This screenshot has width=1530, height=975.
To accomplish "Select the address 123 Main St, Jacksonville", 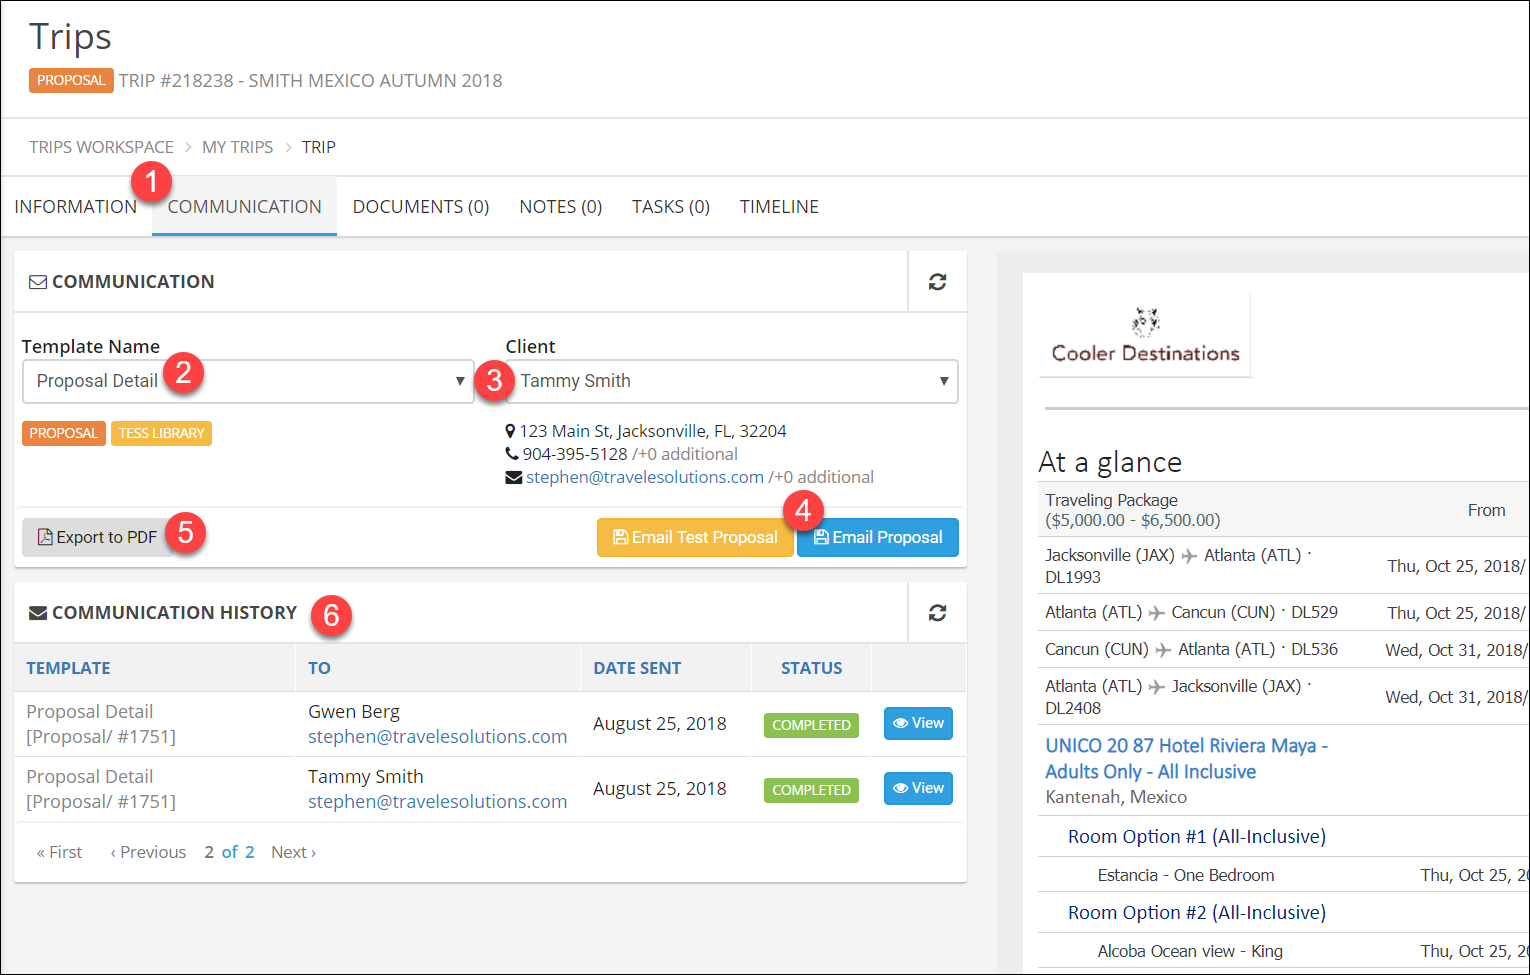I will point(653,432).
